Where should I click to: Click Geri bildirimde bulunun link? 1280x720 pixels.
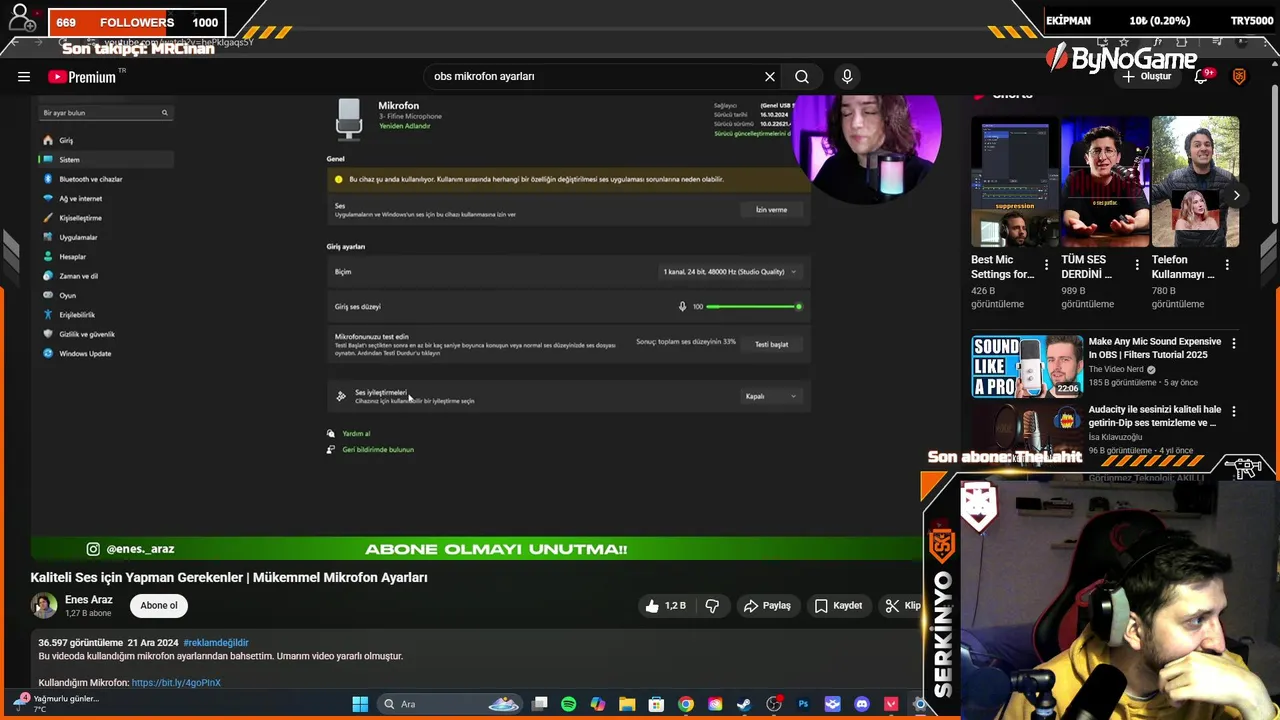(378, 450)
